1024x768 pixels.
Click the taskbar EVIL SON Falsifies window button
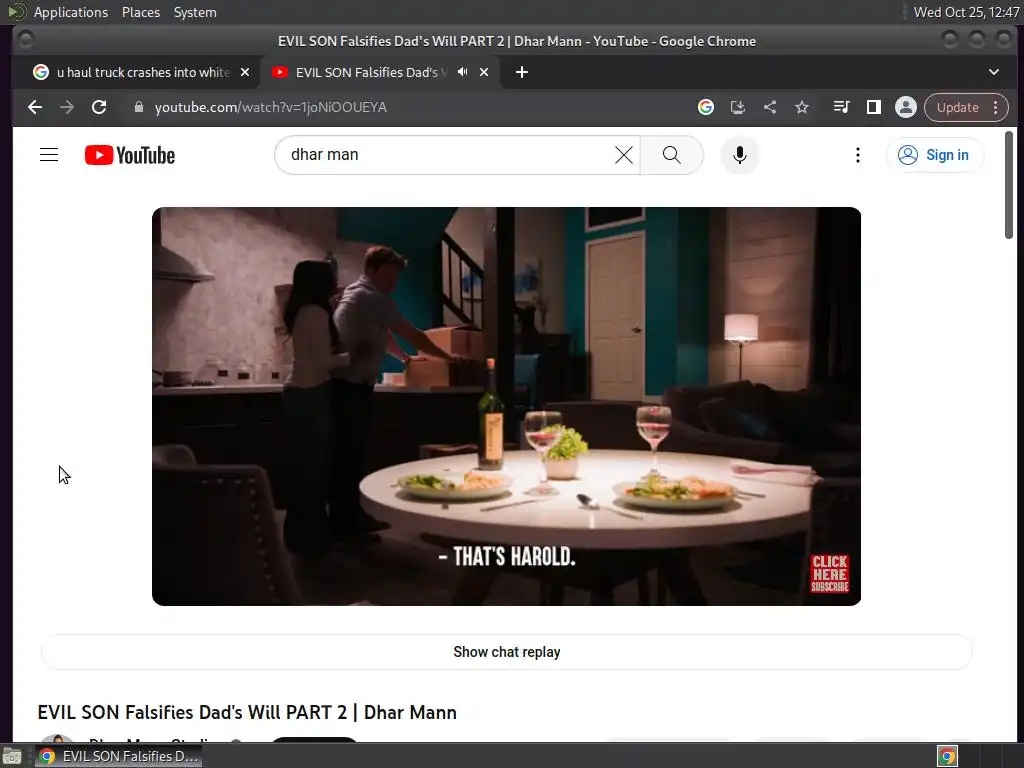118,756
